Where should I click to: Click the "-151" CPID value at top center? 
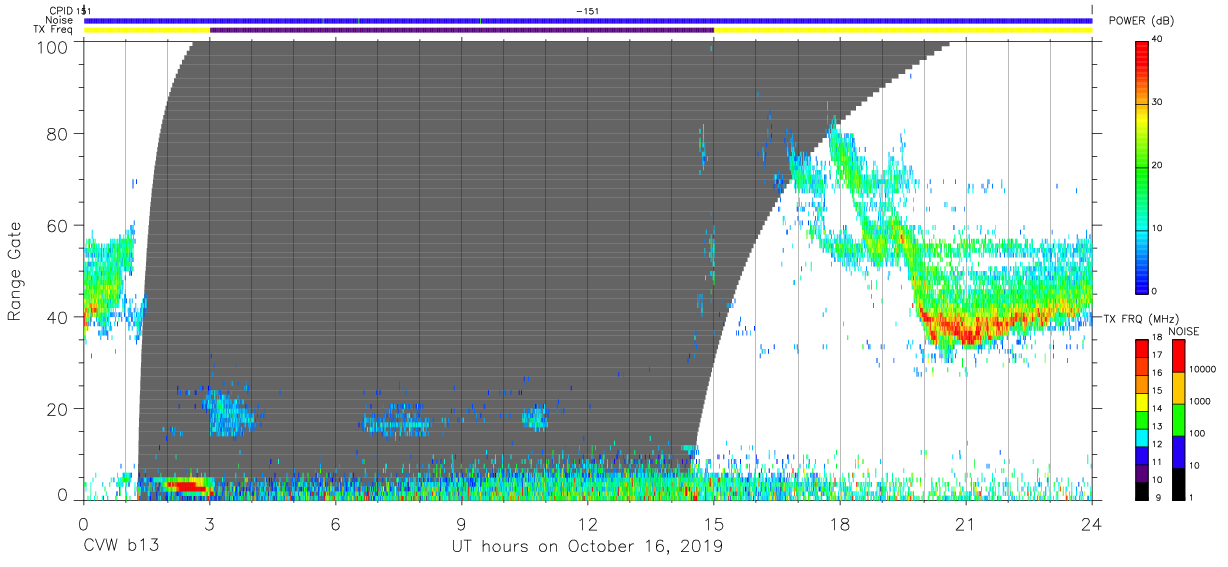coord(588,10)
